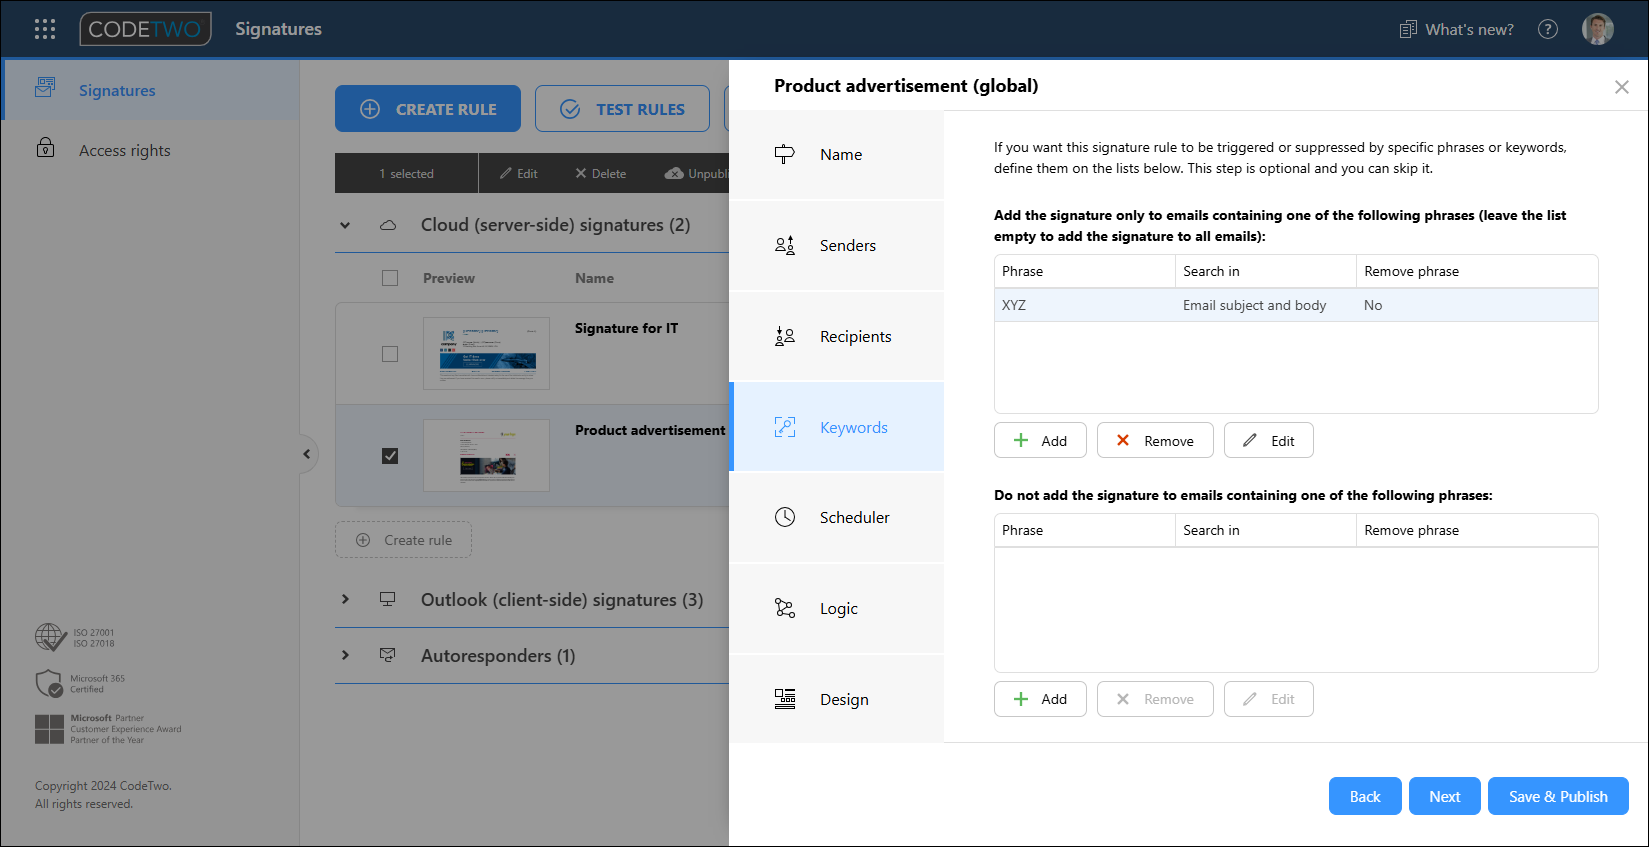Select the XYZ phrase row
The height and width of the screenshot is (847, 1649).
[1296, 305]
